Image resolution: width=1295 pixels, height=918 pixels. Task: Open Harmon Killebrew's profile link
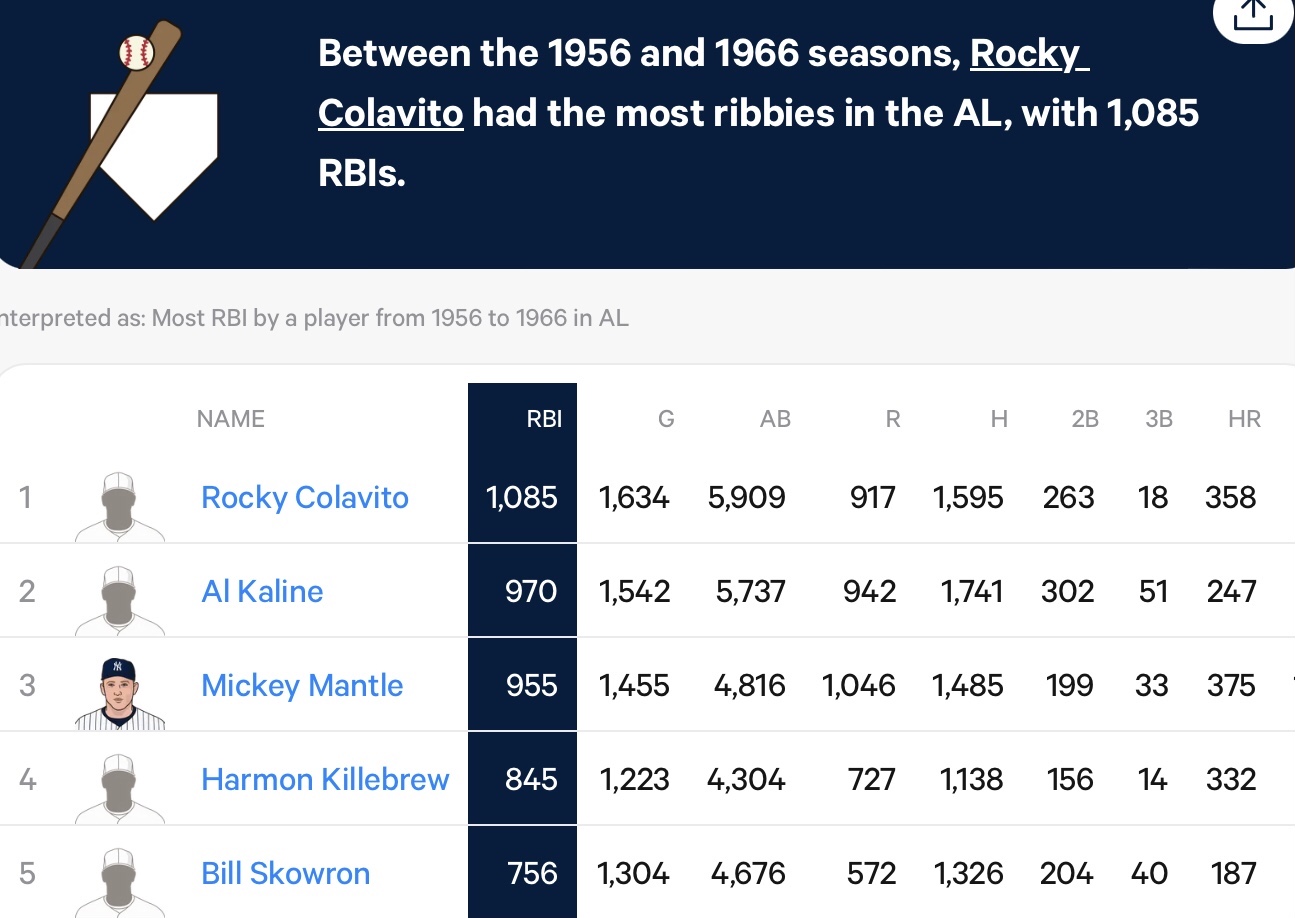point(325,779)
